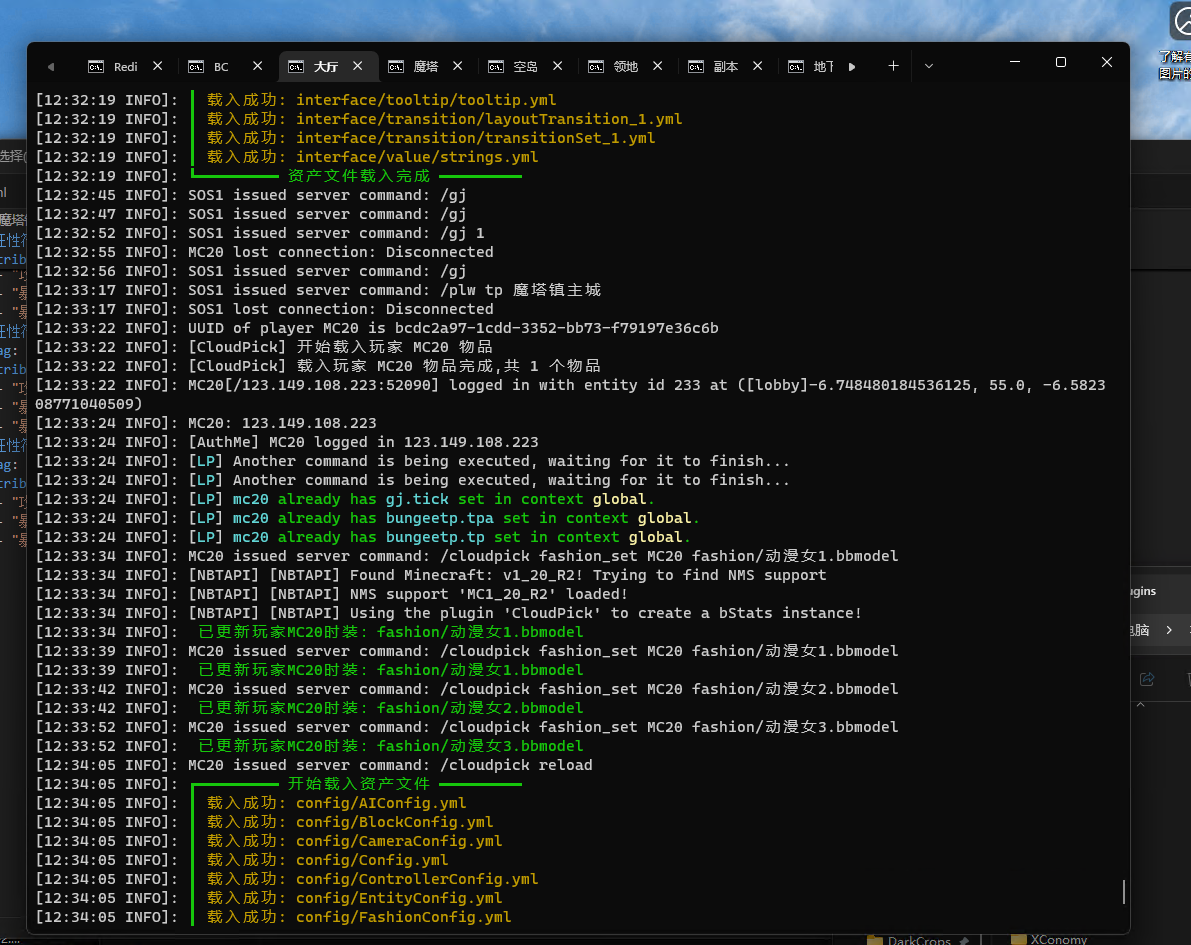Screen dimensions: 1191x945
Task: Open the 领地 terminal tab
Action: (x=625, y=67)
